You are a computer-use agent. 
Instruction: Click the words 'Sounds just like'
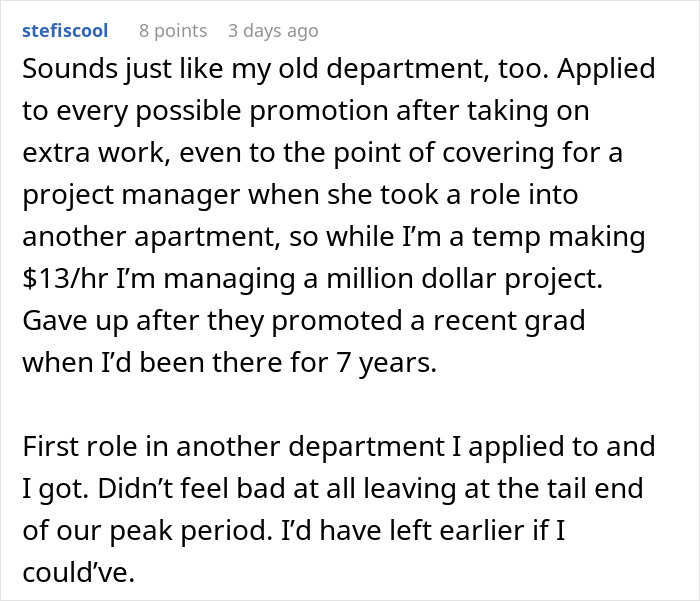tap(107, 70)
